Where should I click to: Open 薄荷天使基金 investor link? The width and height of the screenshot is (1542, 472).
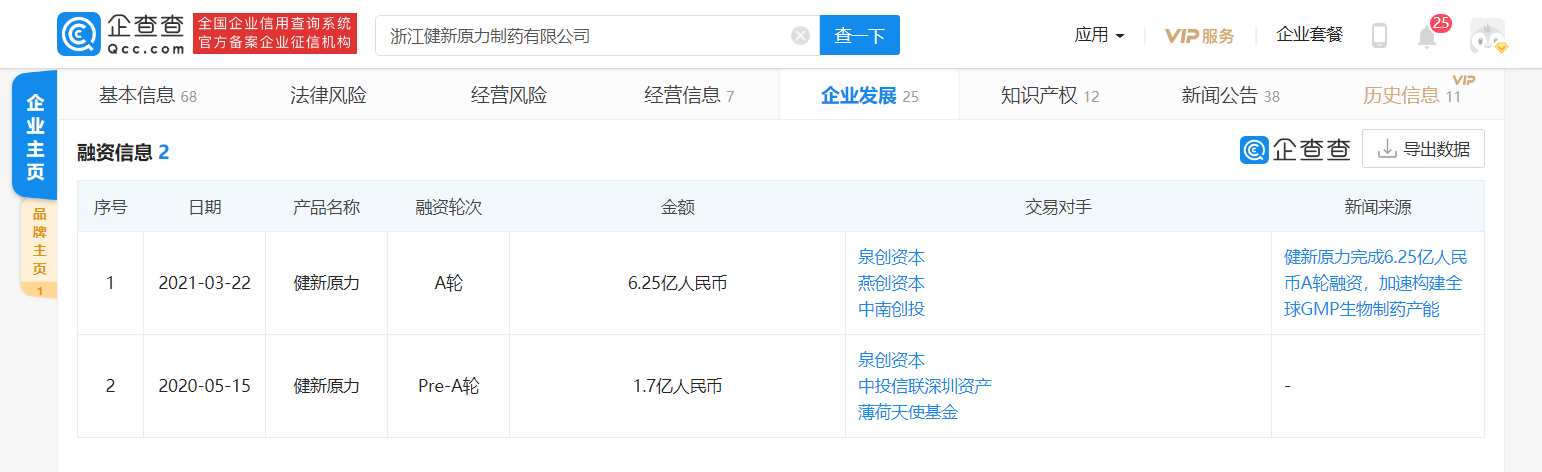(908, 412)
